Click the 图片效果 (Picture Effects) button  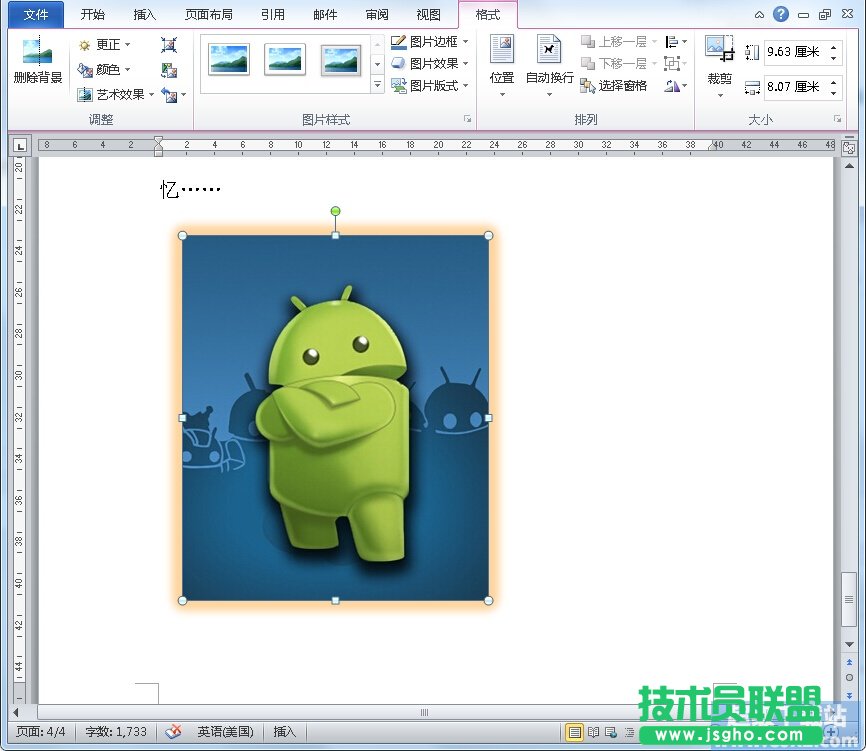[x=430, y=64]
